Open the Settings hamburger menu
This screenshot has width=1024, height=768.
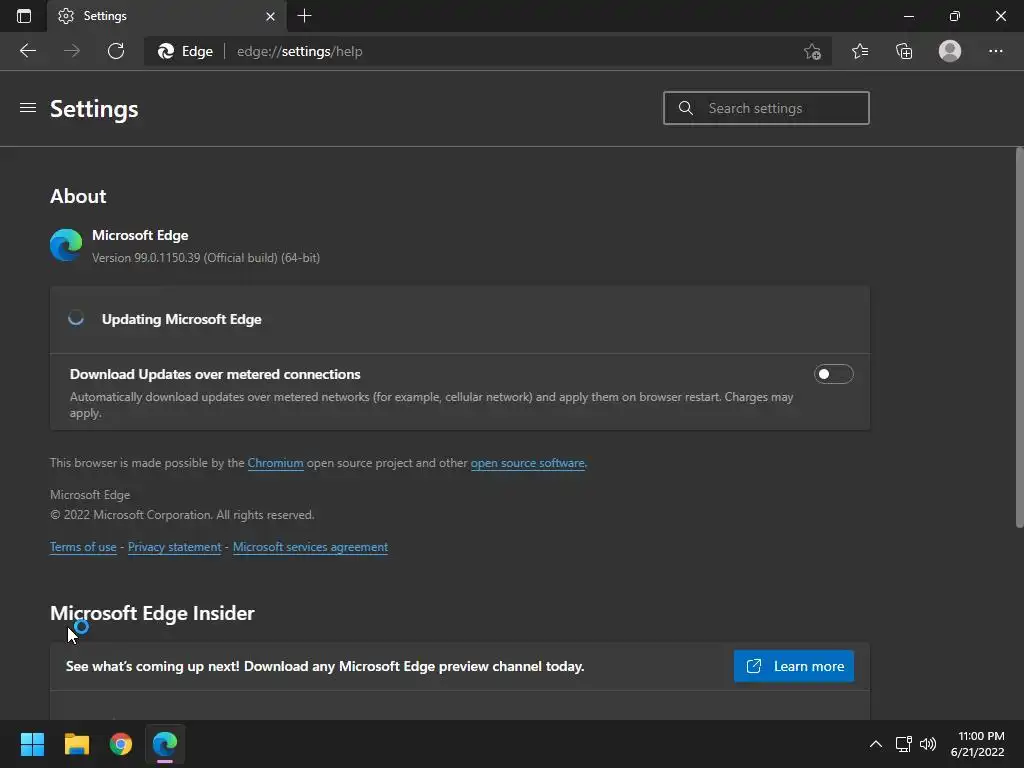click(x=27, y=107)
